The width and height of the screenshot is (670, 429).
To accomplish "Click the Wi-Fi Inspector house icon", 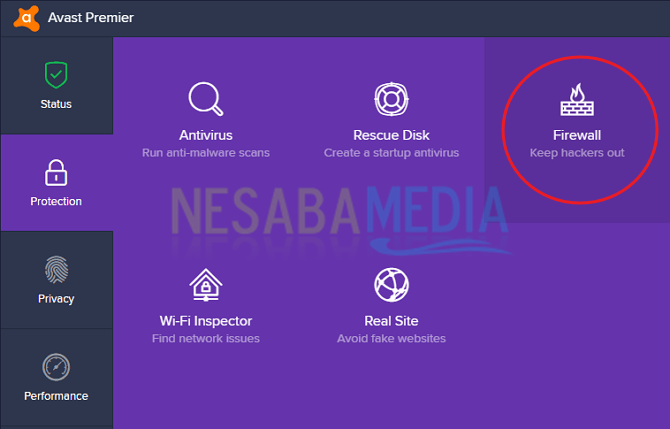I will click(206, 285).
